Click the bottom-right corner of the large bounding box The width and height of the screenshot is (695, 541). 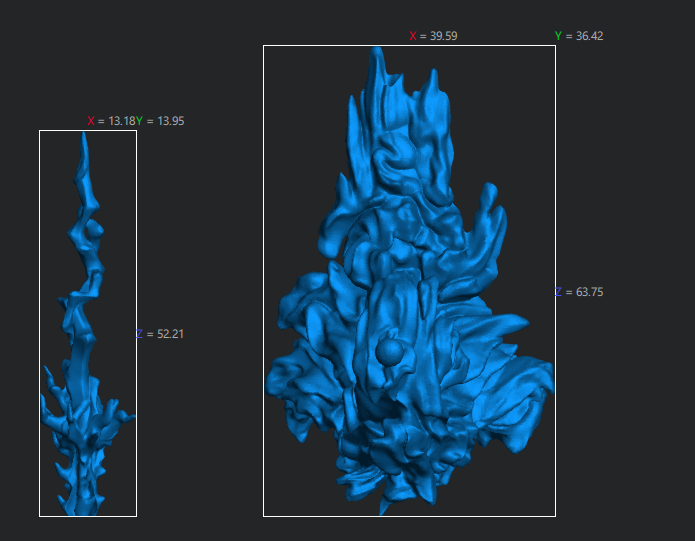click(x=555, y=516)
